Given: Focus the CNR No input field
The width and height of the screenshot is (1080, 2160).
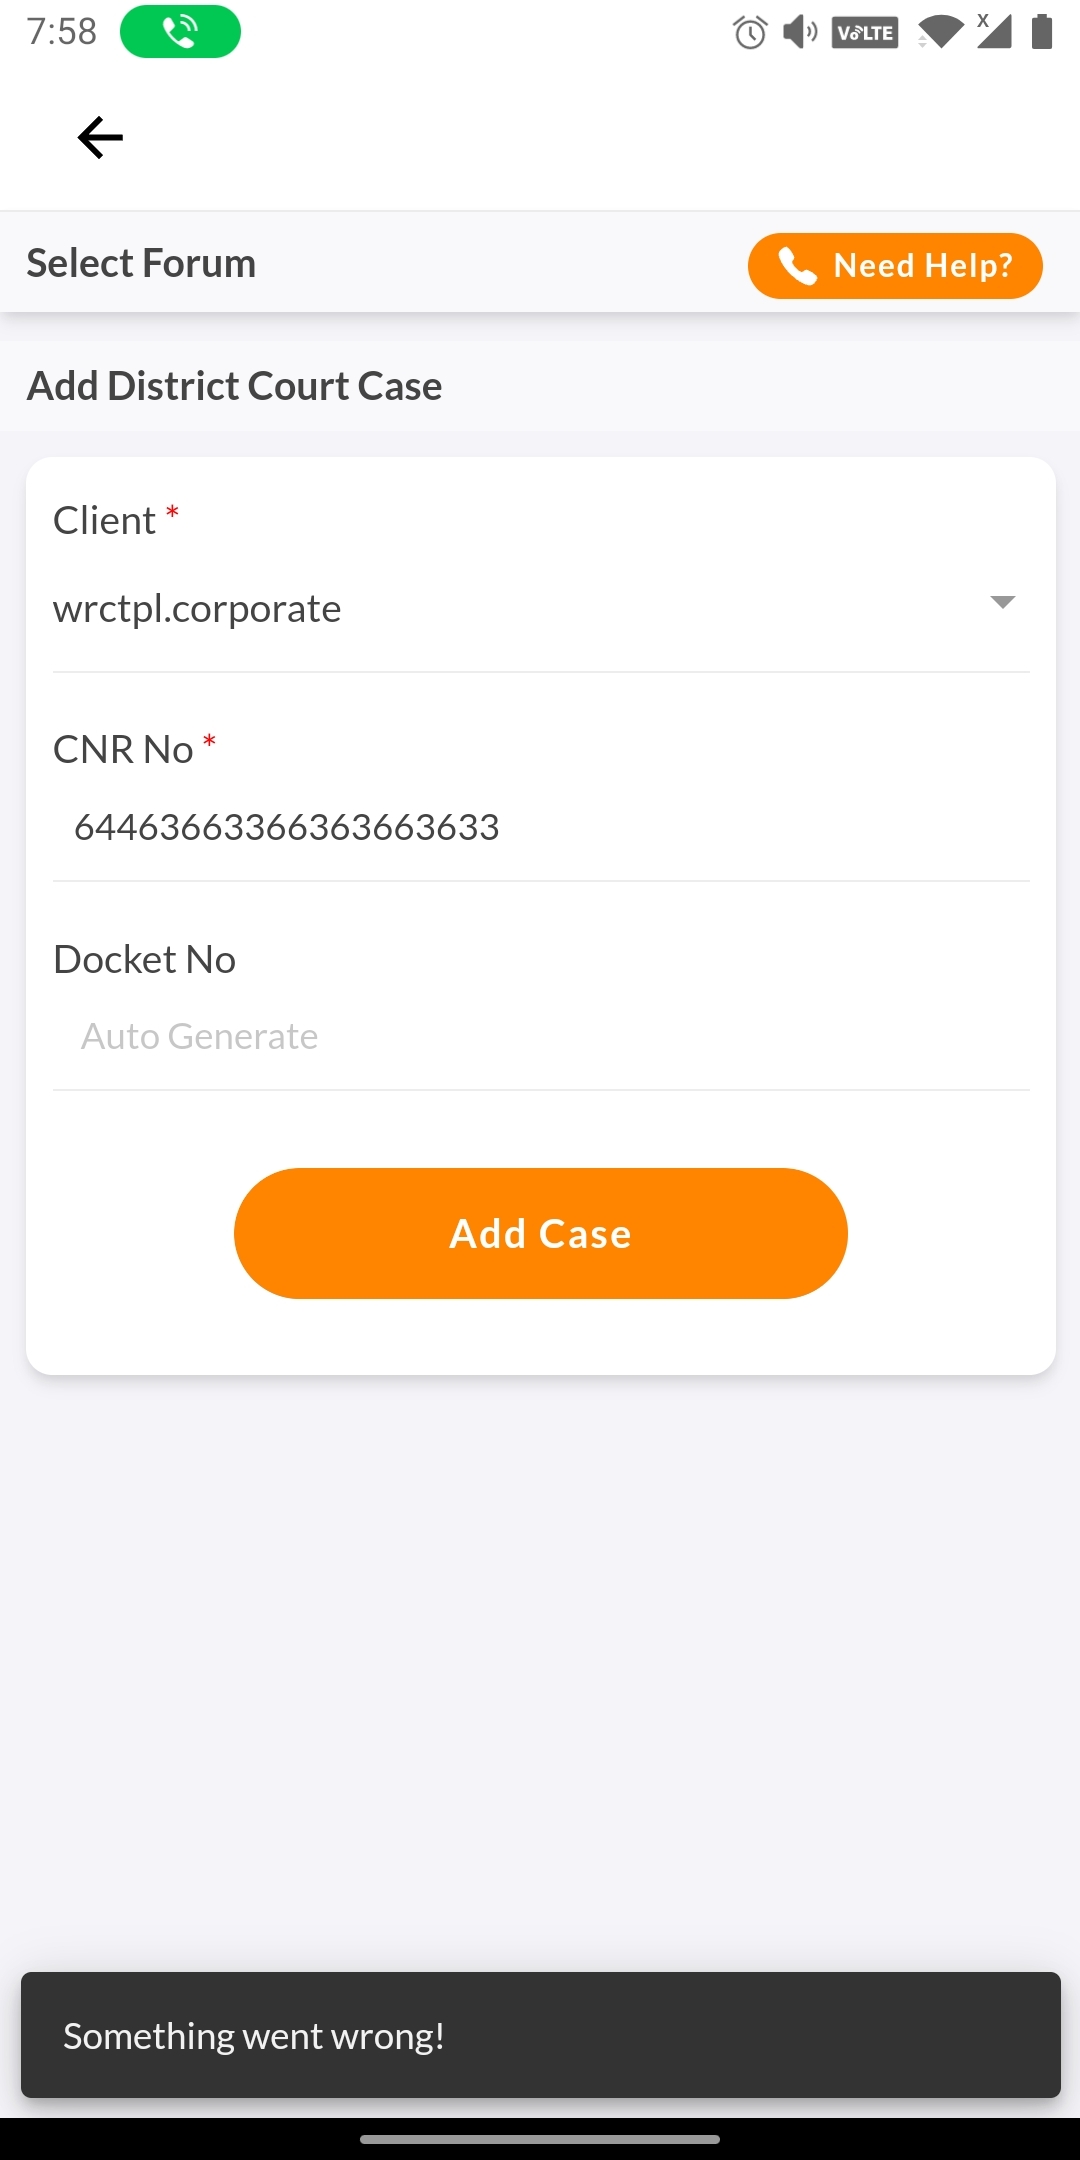Looking at the screenshot, I should coord(540,828).
